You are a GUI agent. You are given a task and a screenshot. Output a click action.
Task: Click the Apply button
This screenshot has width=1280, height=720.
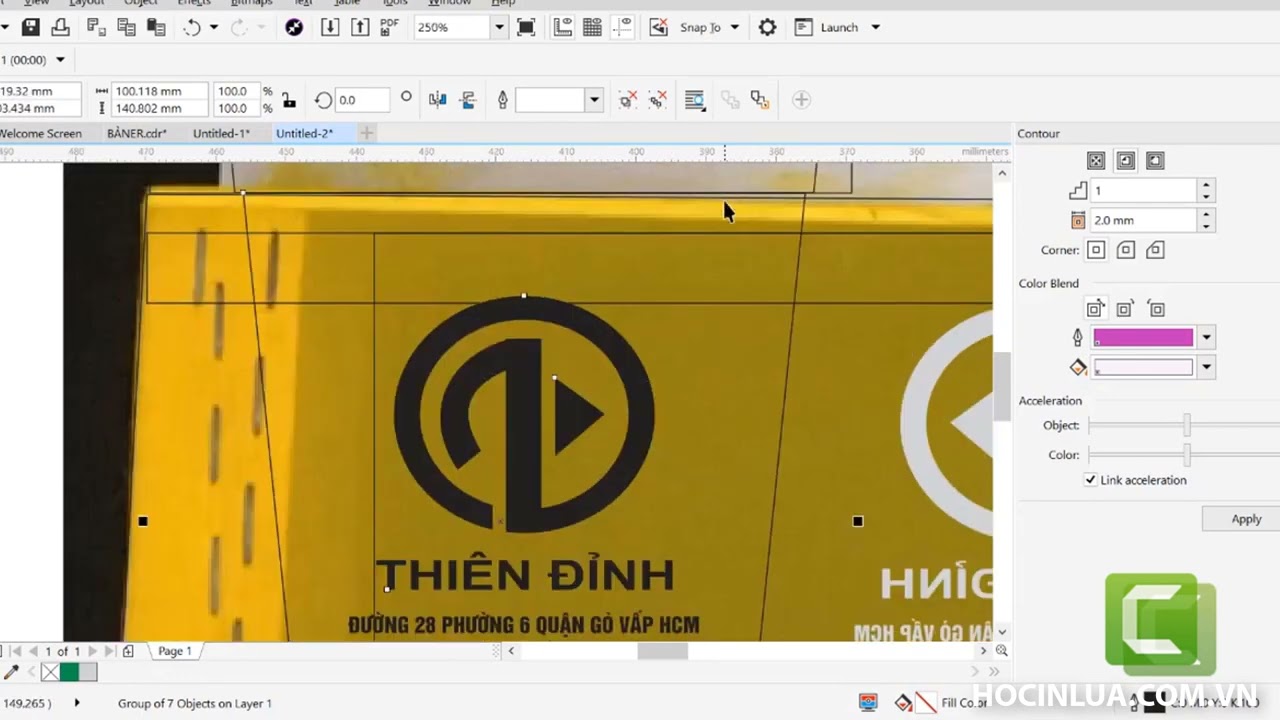pos(1246,519)
